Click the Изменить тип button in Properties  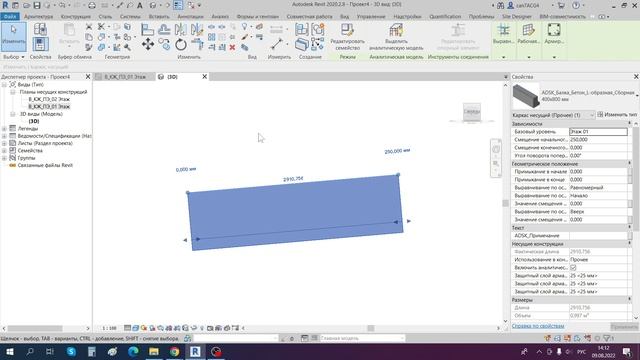pos(617,115)
